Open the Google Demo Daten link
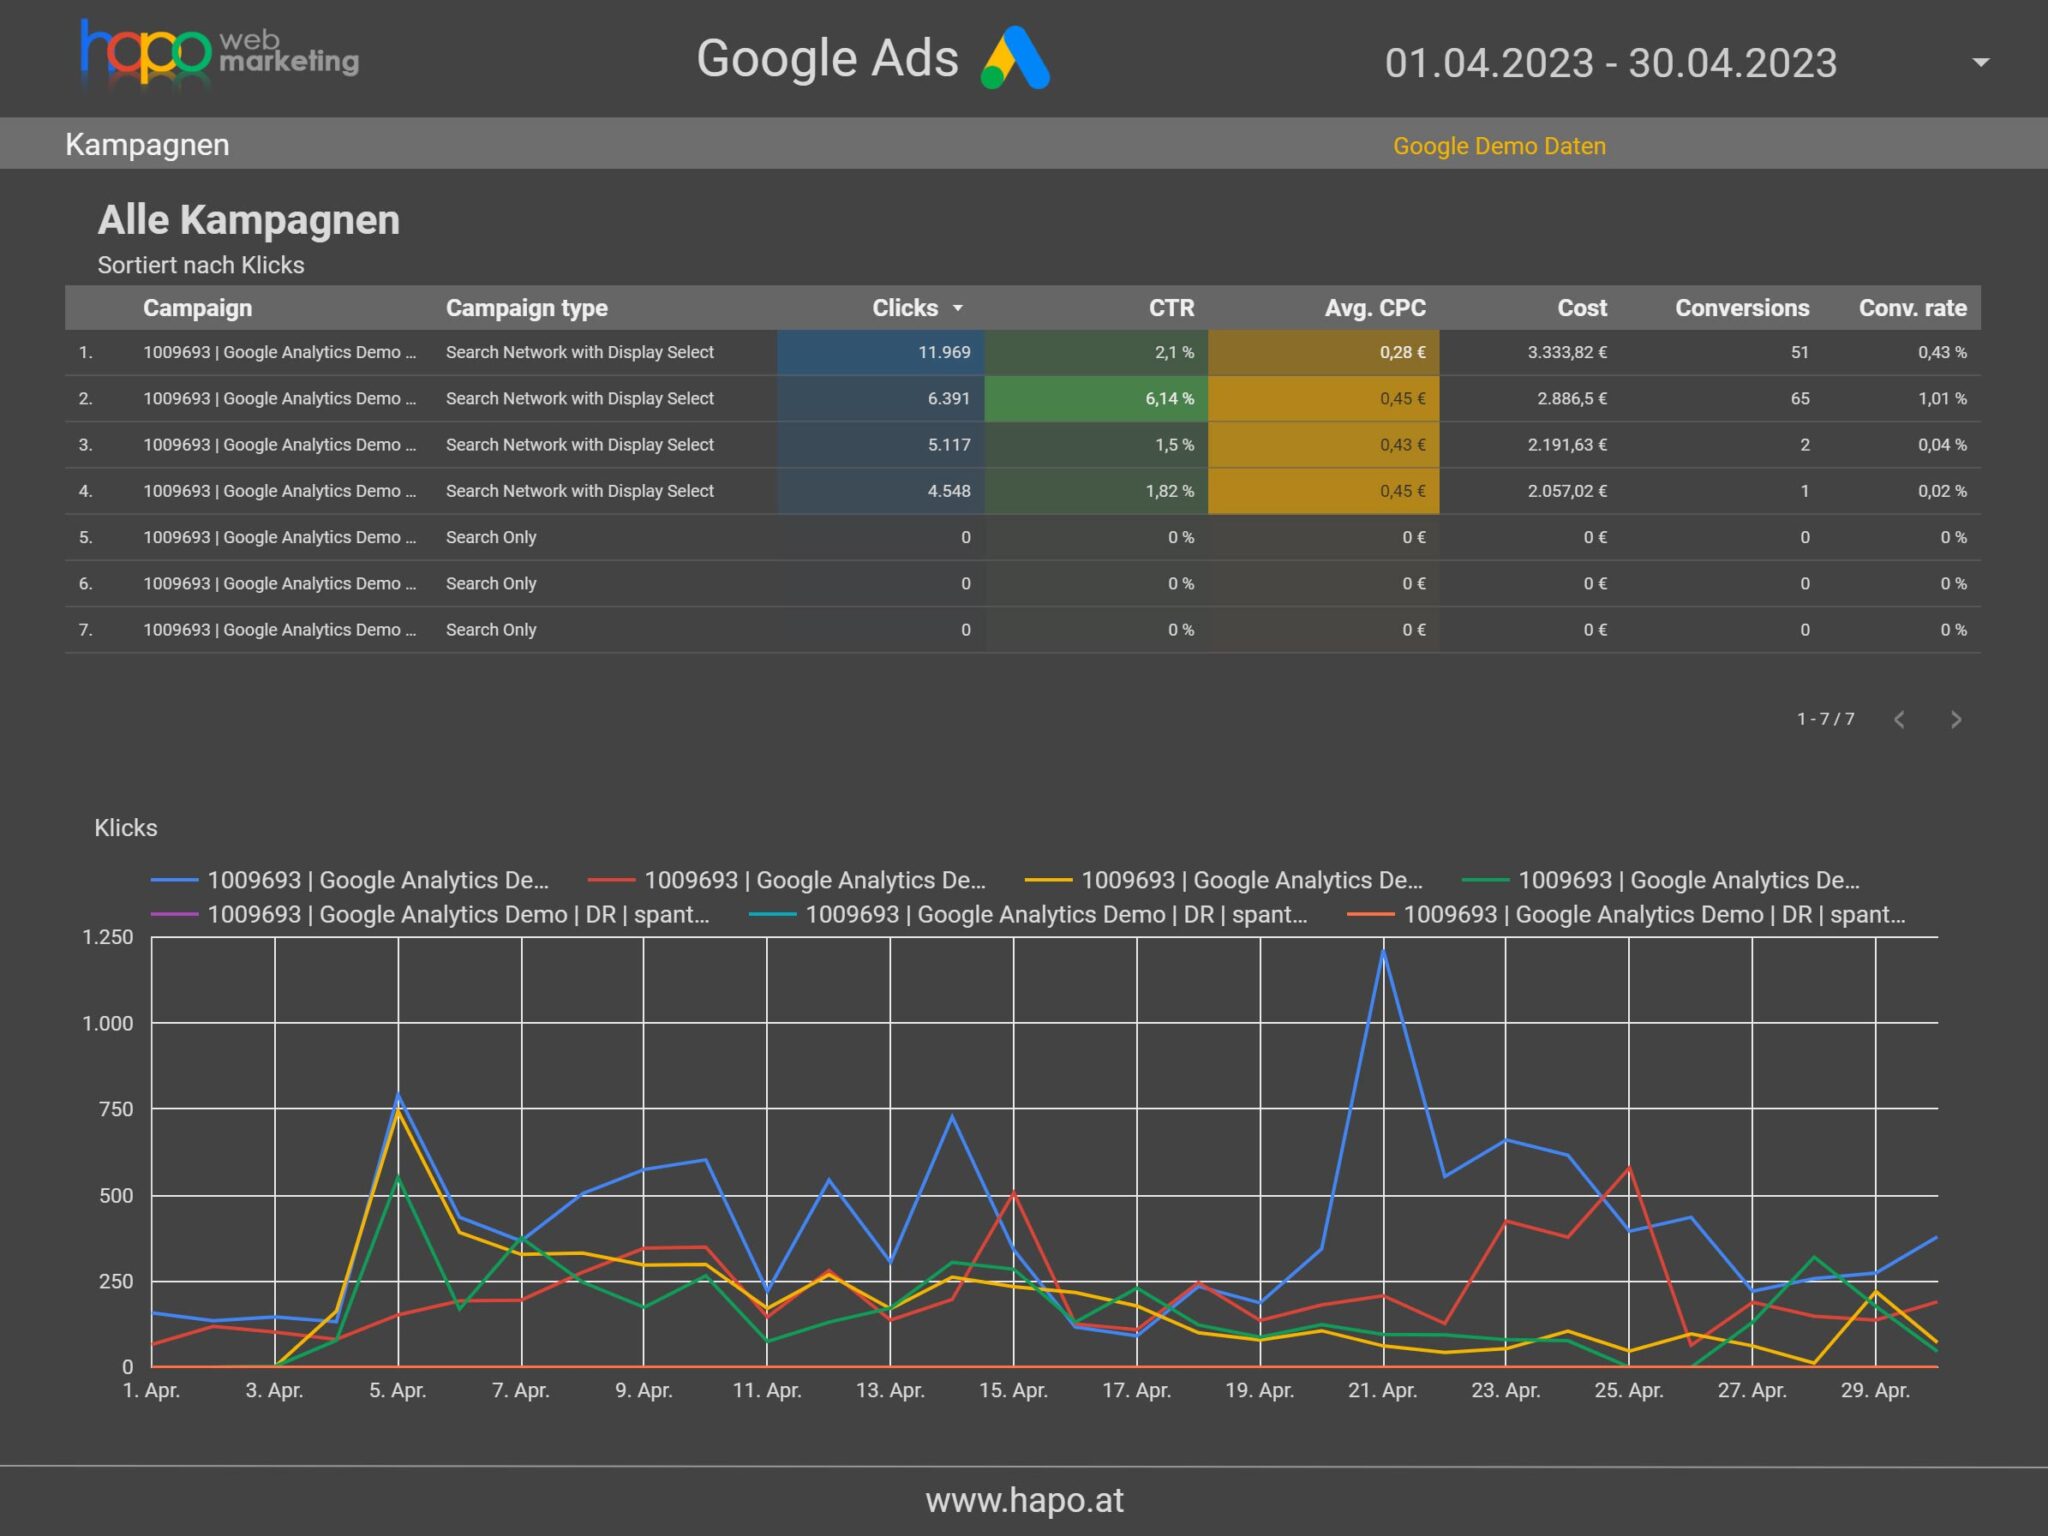 point(1498,146)
